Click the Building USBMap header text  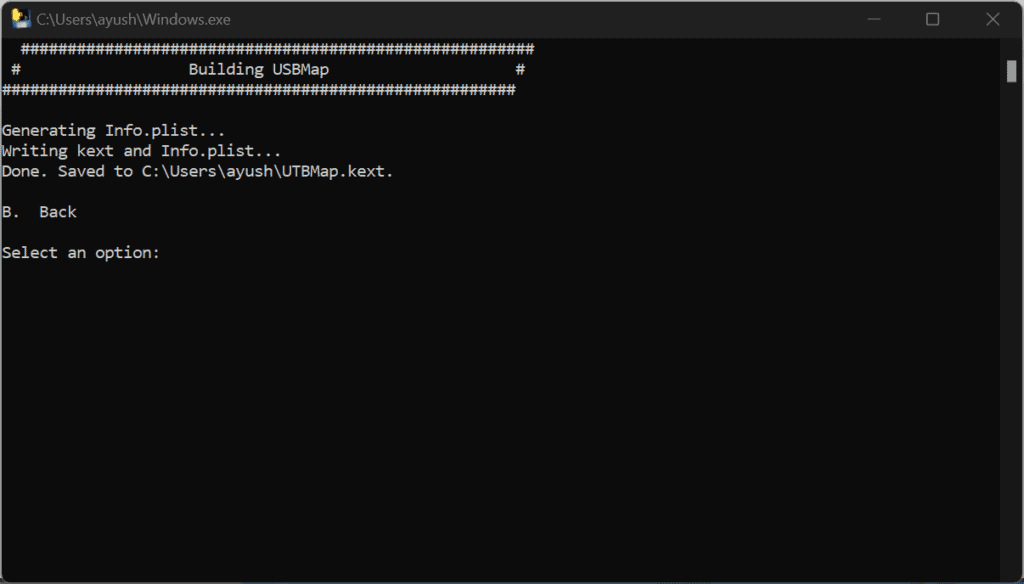(x=258, y=69)
